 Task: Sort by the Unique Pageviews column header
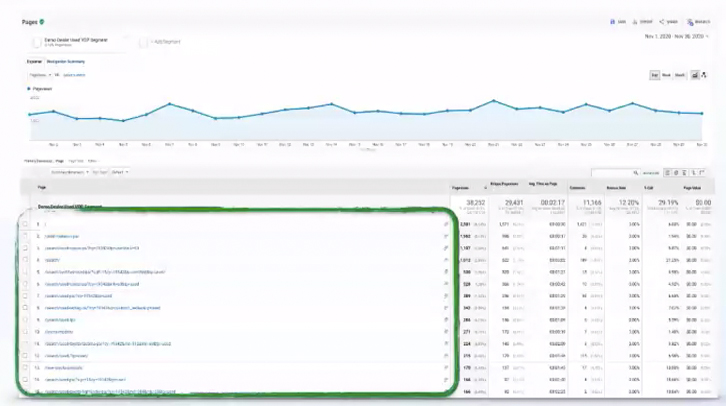pyautogui.click(x=504, y=184)
